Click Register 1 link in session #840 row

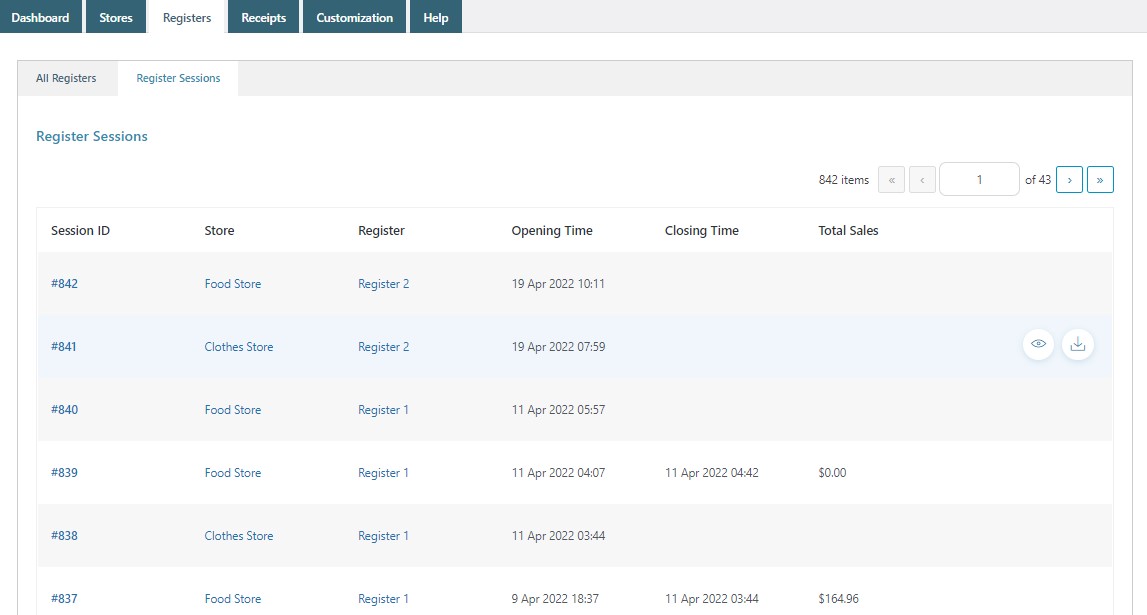click(383, 410)
